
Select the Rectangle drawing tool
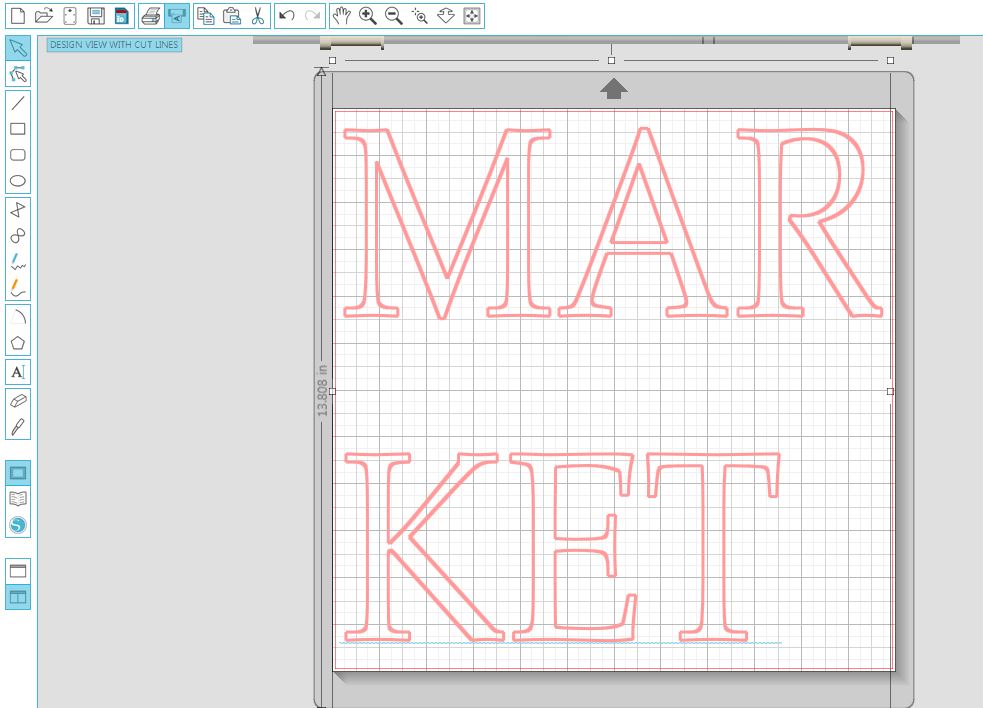point(18,129)
